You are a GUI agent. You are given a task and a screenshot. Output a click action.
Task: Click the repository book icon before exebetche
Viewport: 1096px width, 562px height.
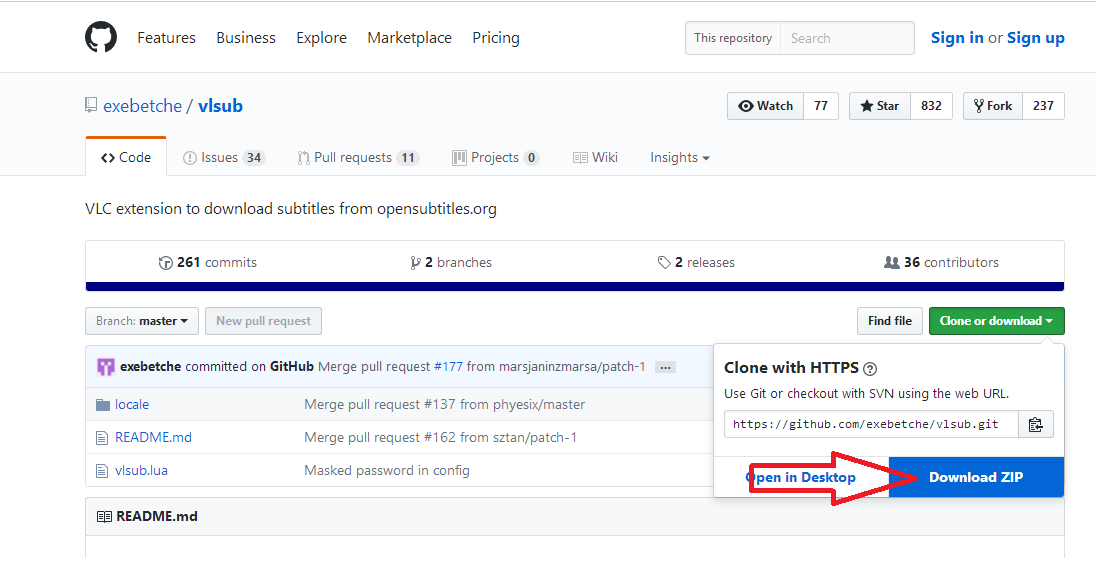pyautogui.click(x=91, y=106)
